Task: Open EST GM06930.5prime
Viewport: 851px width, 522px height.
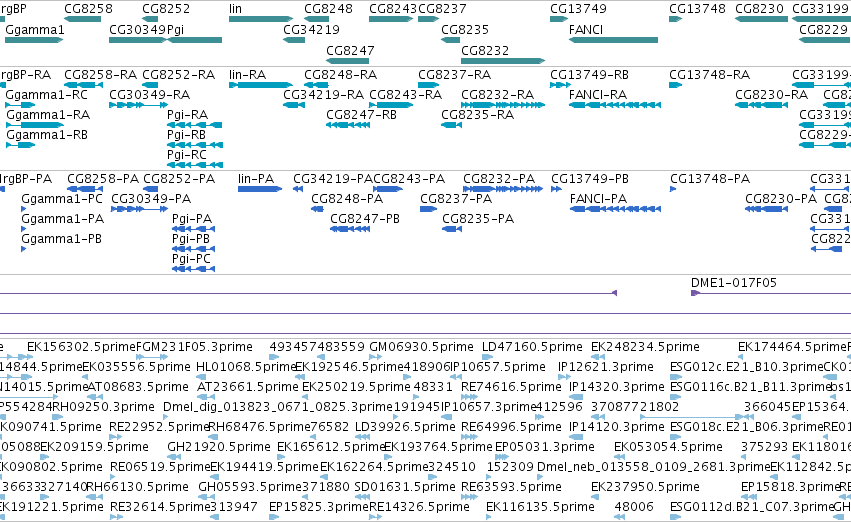Action: [x=421, y=347]
